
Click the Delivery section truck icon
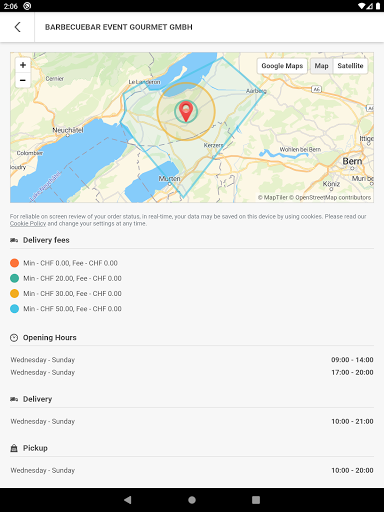(x=14, y=399)
